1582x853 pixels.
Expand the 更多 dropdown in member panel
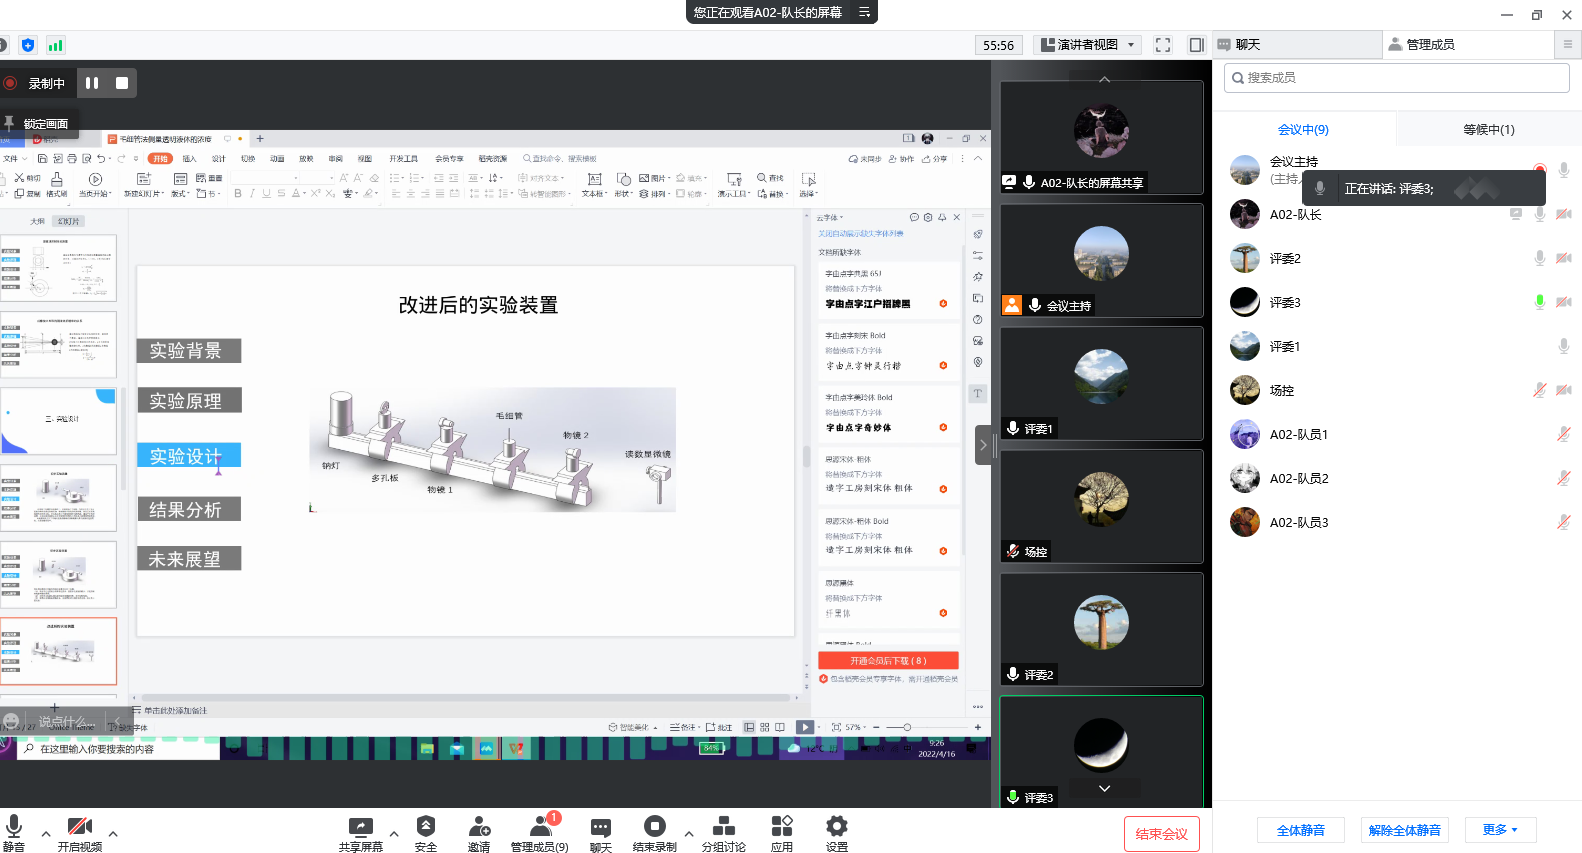click(x=1500, y=830)
